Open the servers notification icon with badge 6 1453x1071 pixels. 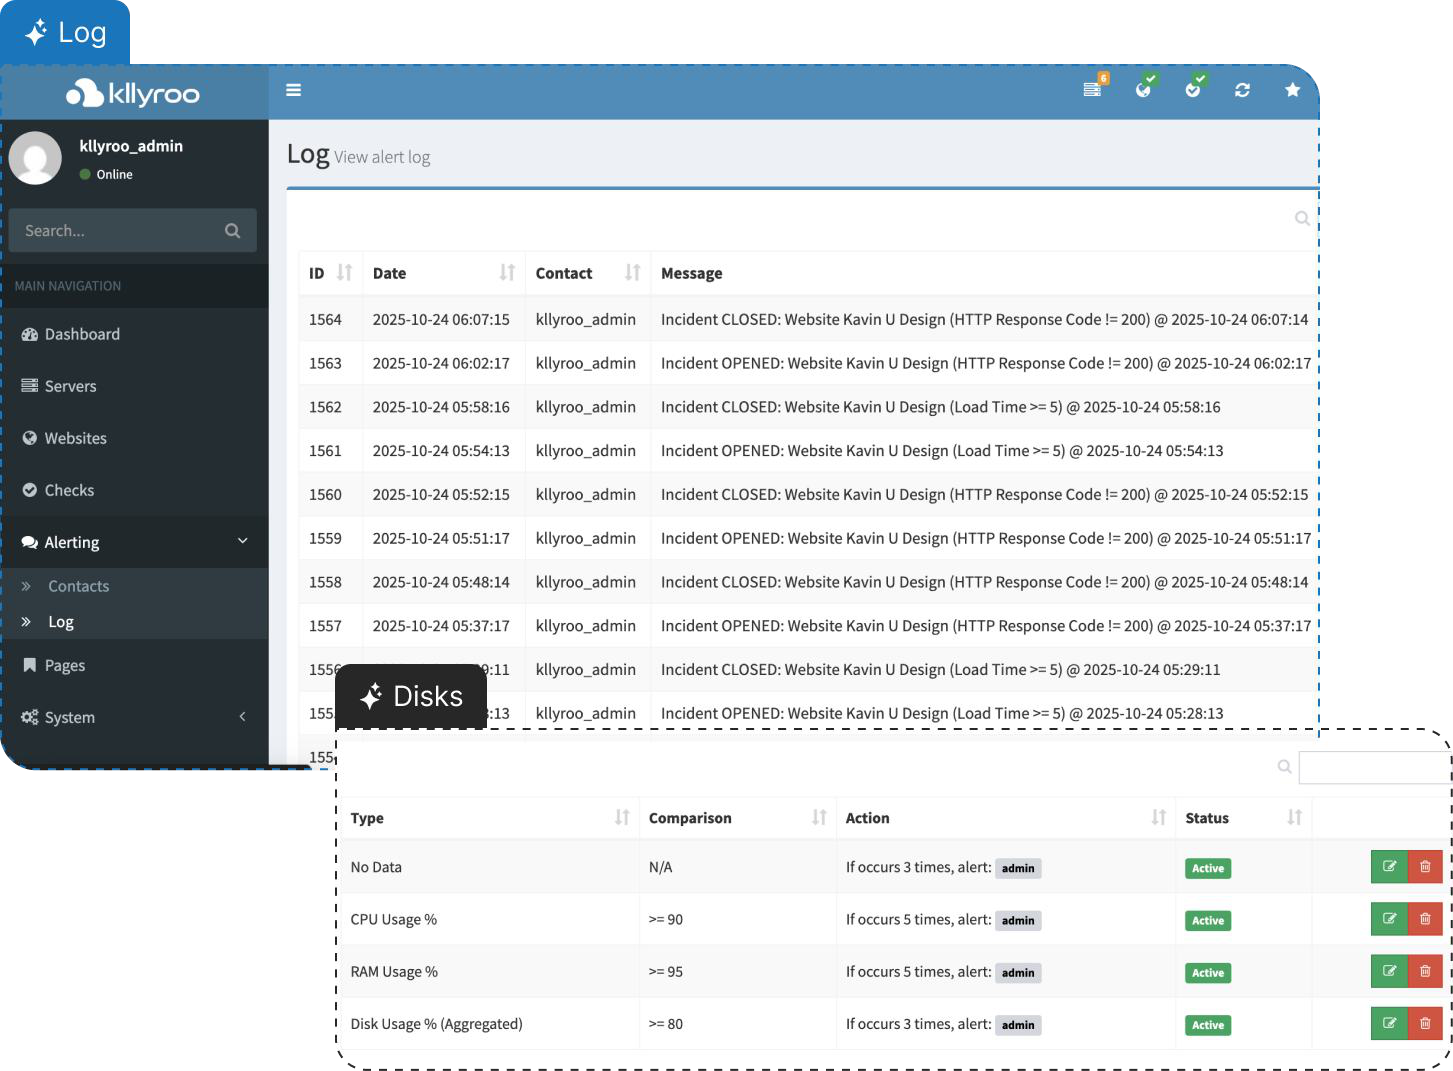[x=1093, y=89]
